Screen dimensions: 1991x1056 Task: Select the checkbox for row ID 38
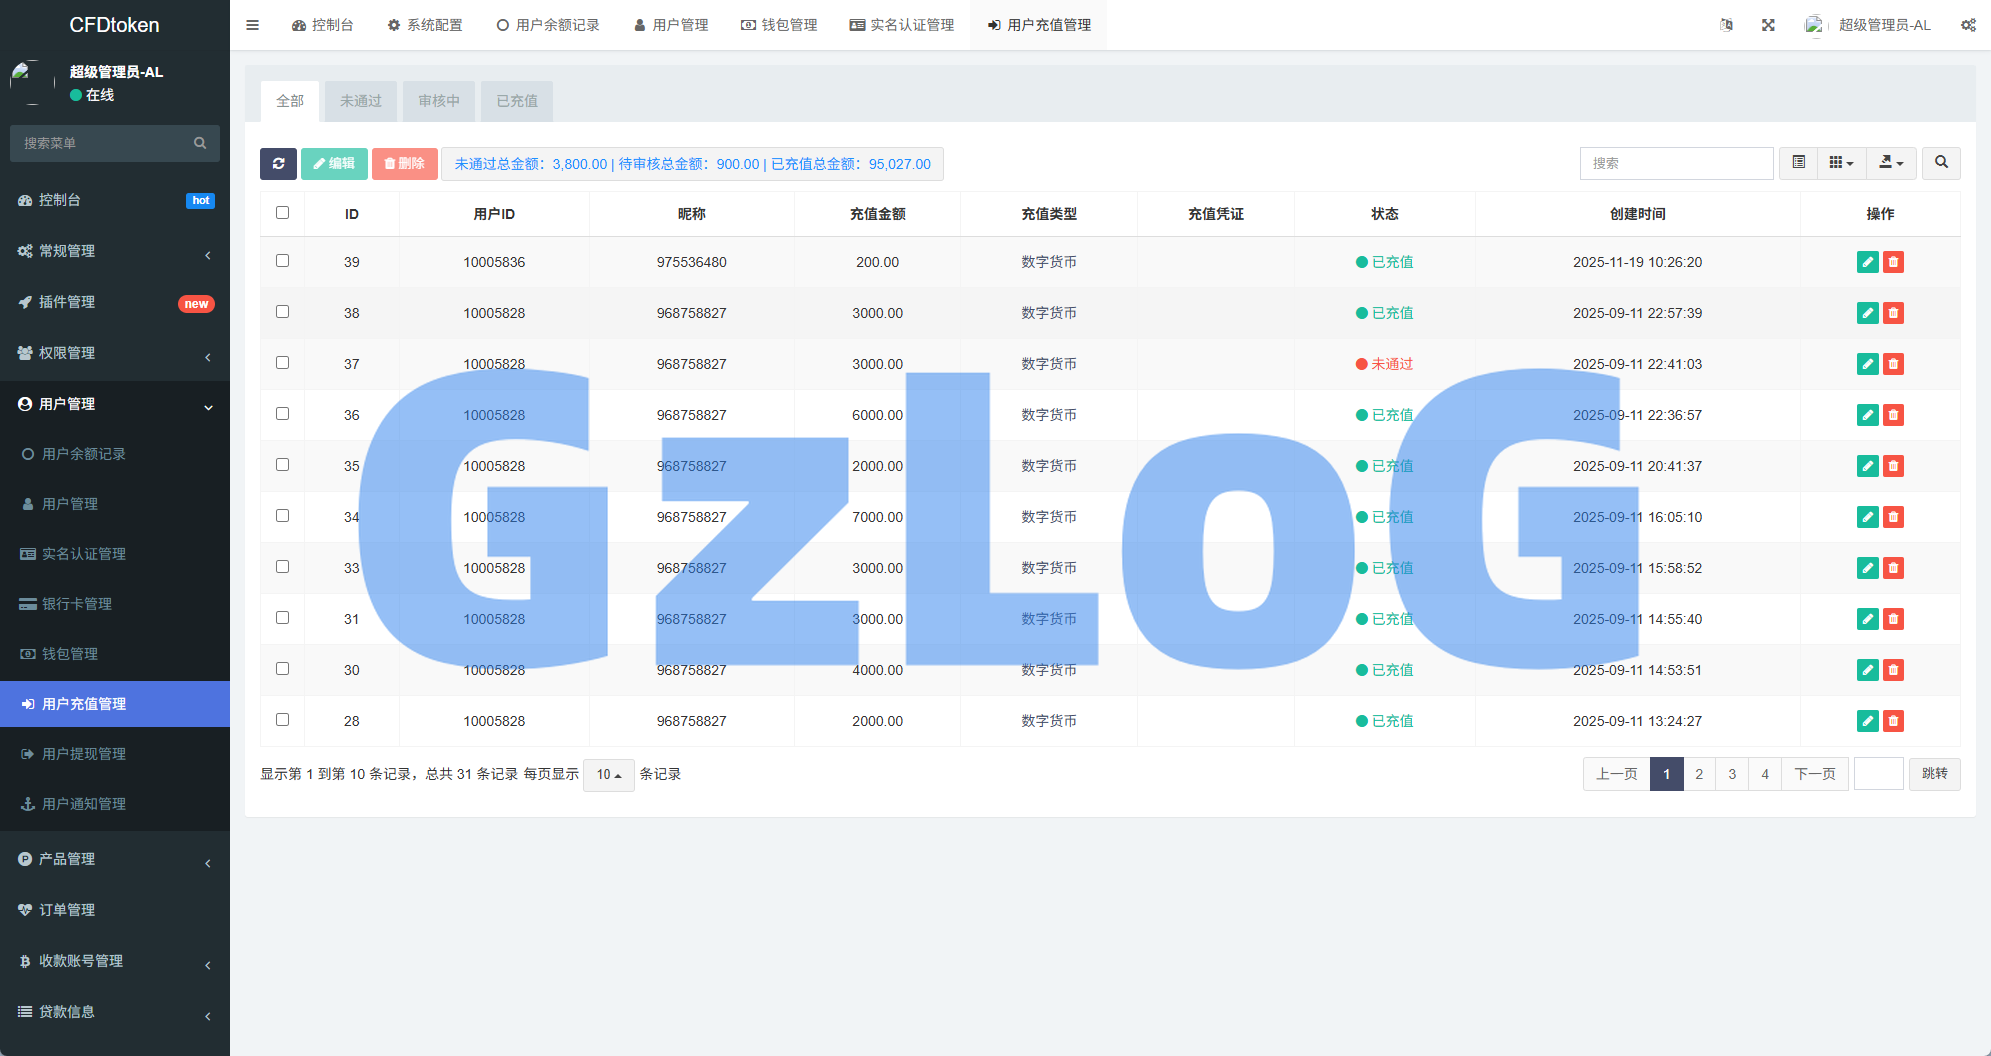(x=282, y=312)
